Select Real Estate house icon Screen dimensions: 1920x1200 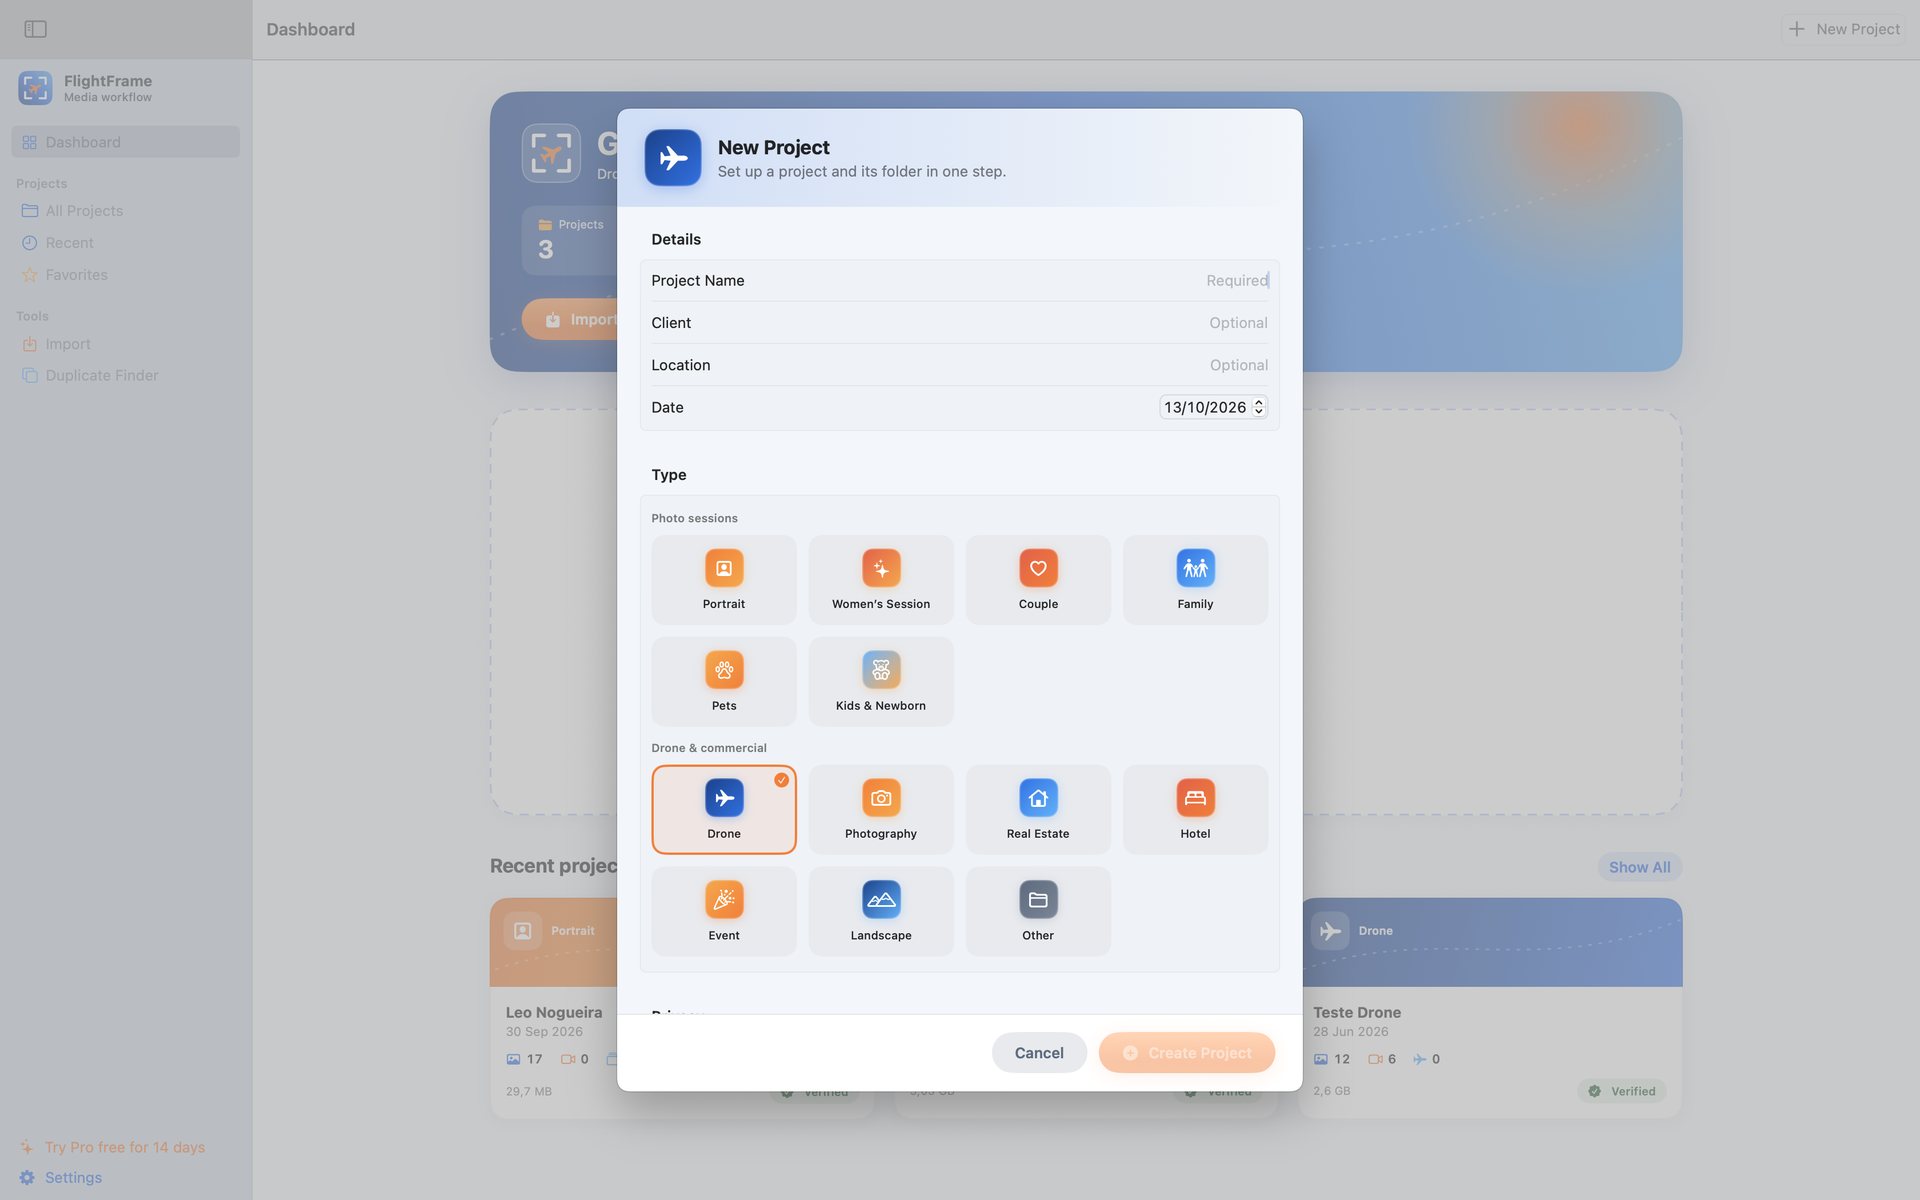click(1038, 798)
